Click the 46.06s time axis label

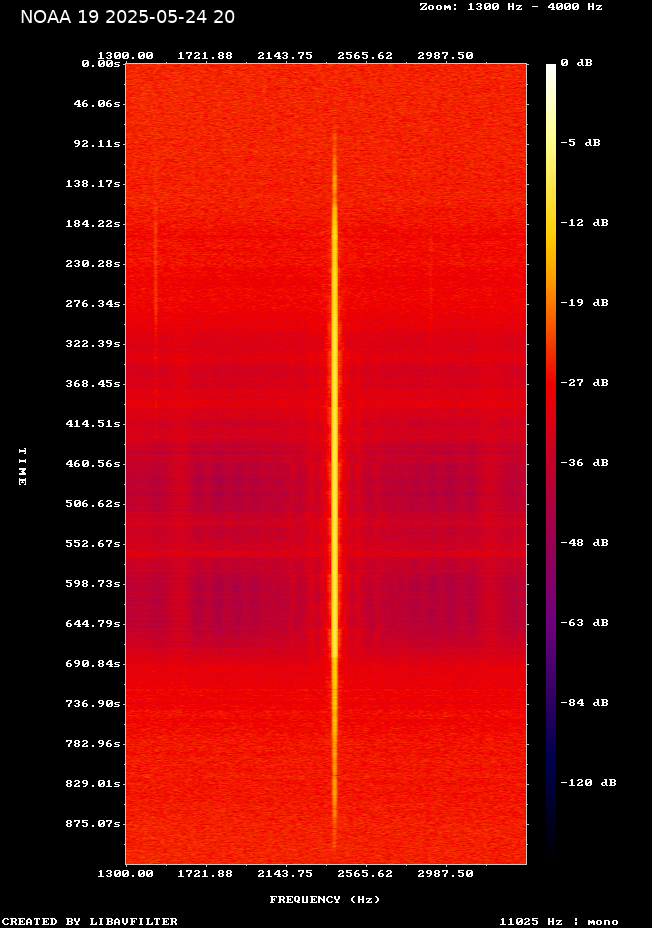point(97,104)
